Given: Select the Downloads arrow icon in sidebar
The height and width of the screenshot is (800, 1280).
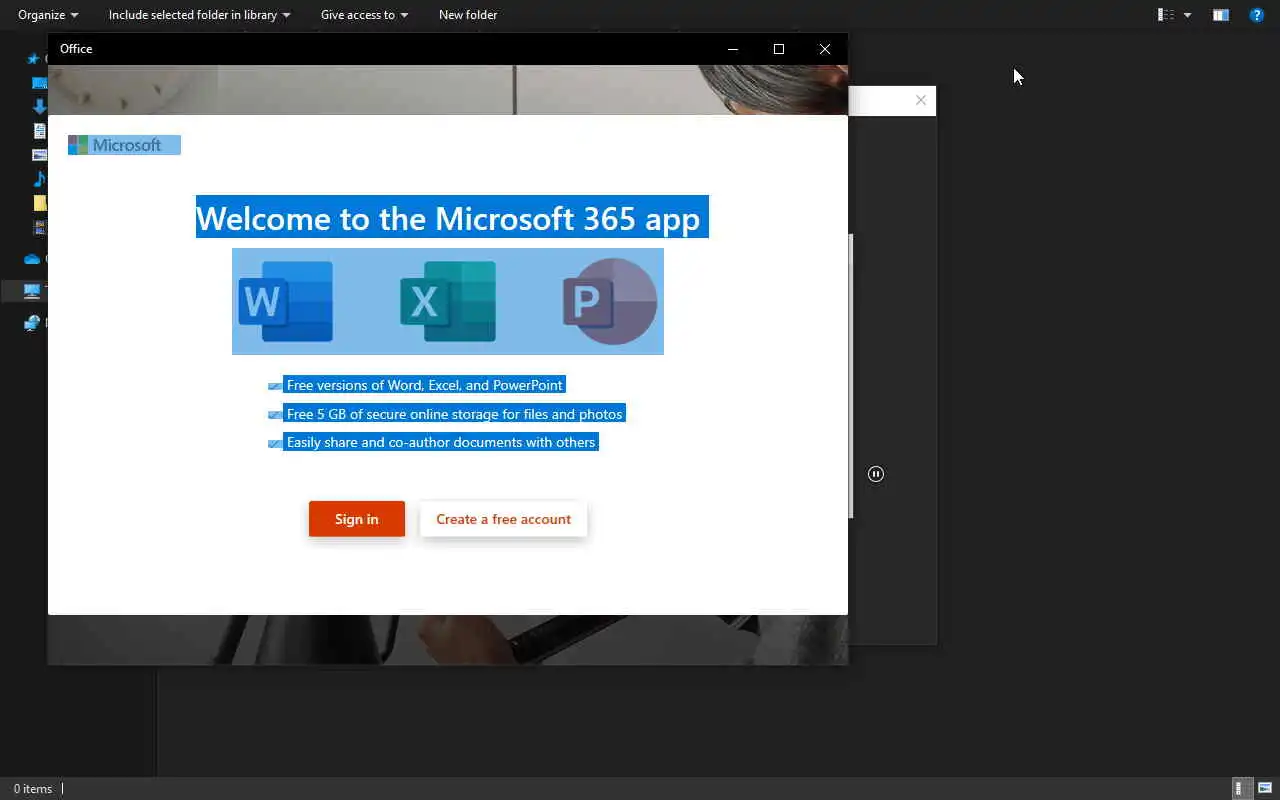Looking at the screenshot, I should (40, 106).
